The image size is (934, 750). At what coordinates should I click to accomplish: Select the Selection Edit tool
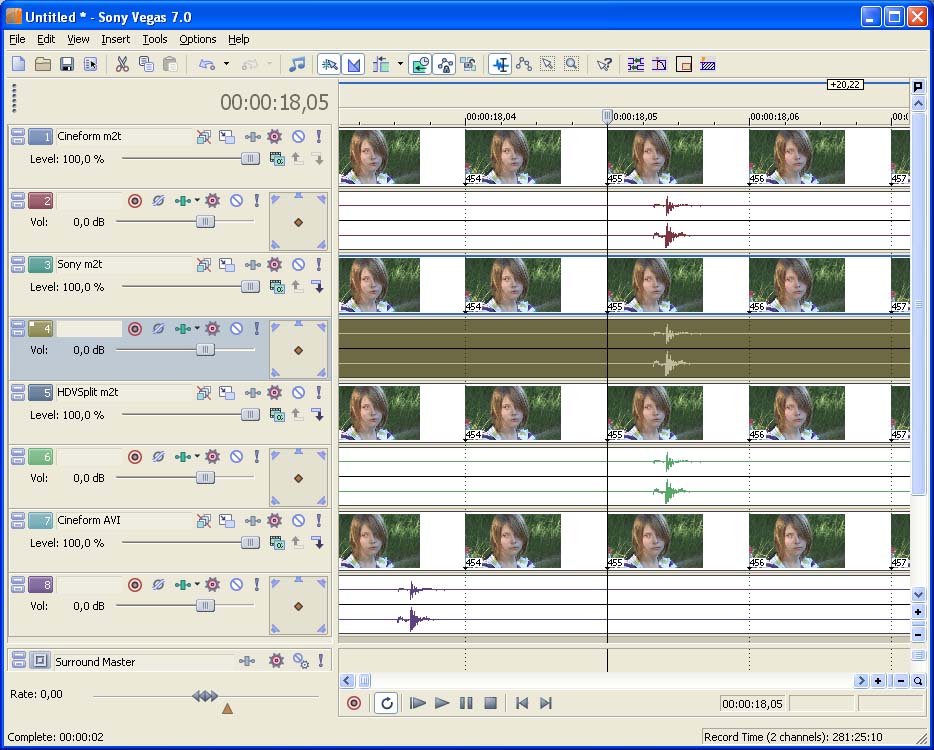(x=547, y=64)
